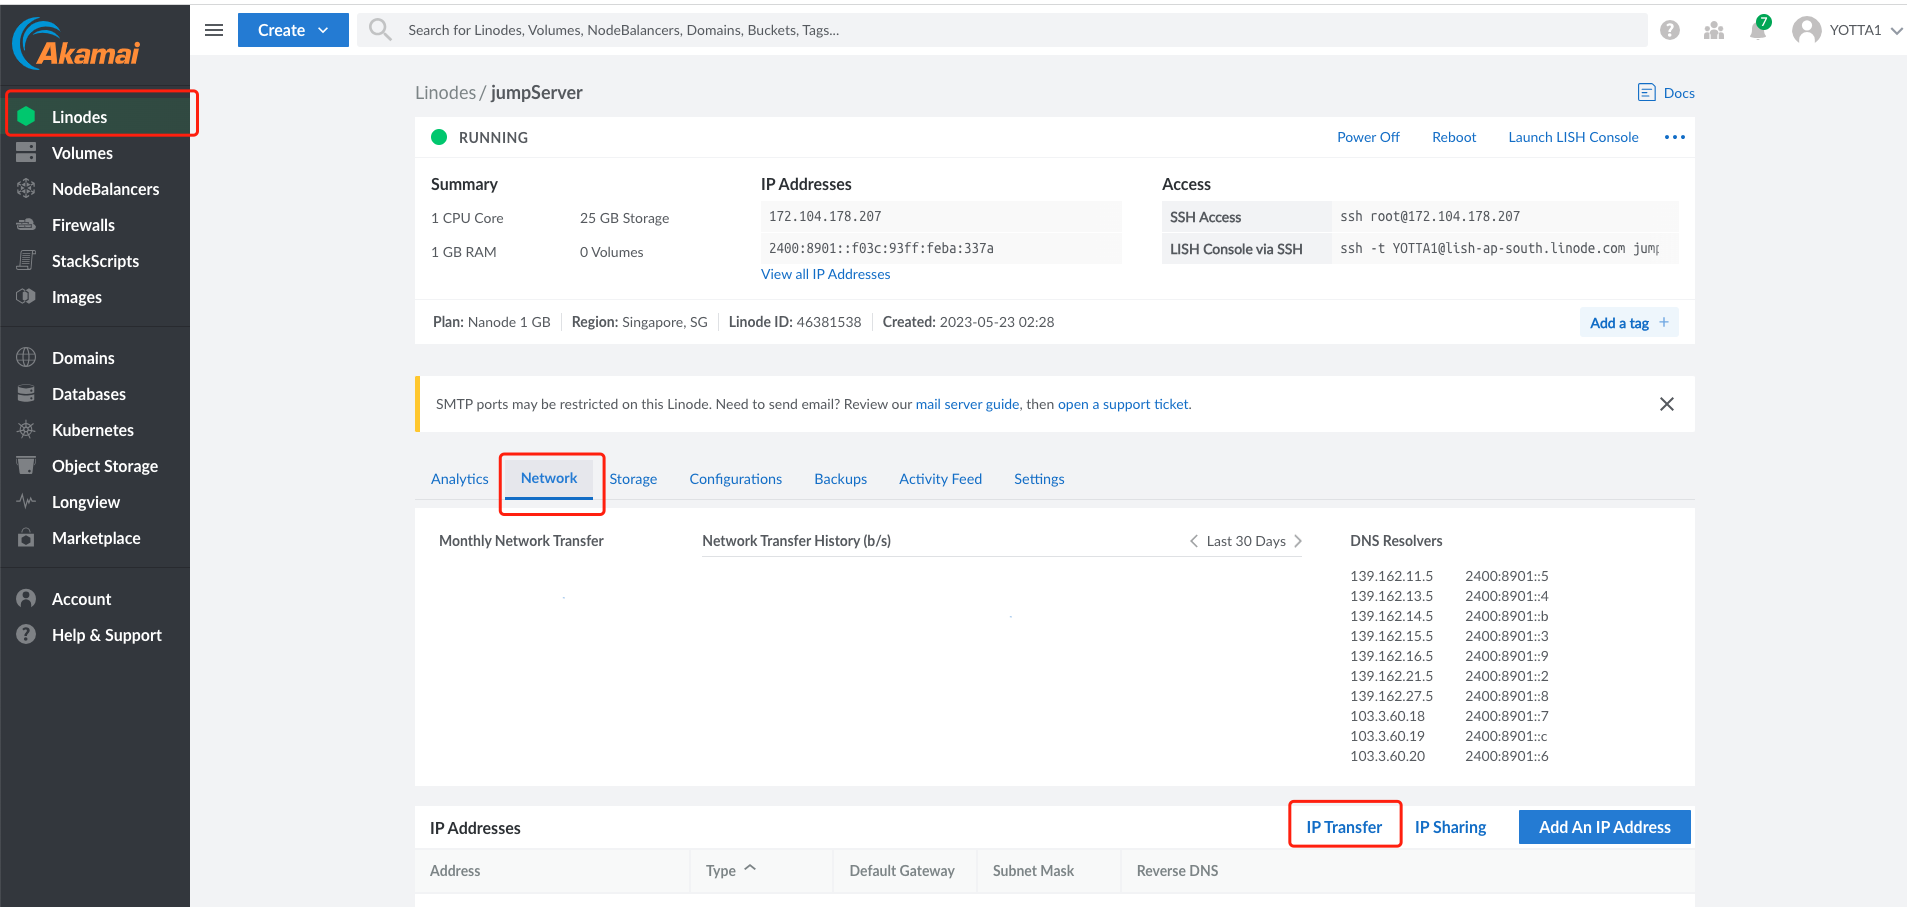The width and height of the screenshot is (1907, 907).
Task: Click the Default Gateway column header
Action: [x=902, y=871]
